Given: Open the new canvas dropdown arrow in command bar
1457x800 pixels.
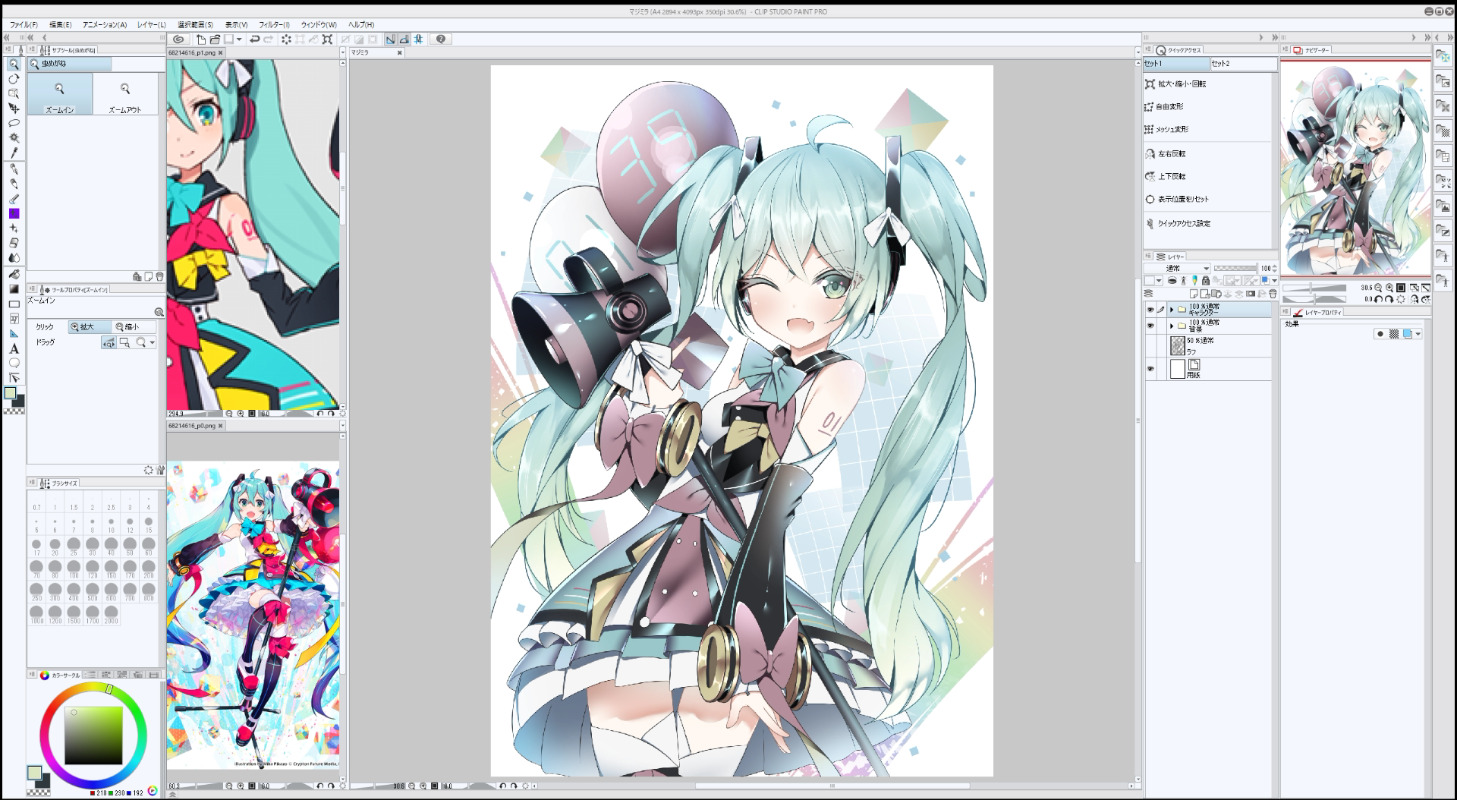Looking at the screenshot, I should click(x=239, y=39).
